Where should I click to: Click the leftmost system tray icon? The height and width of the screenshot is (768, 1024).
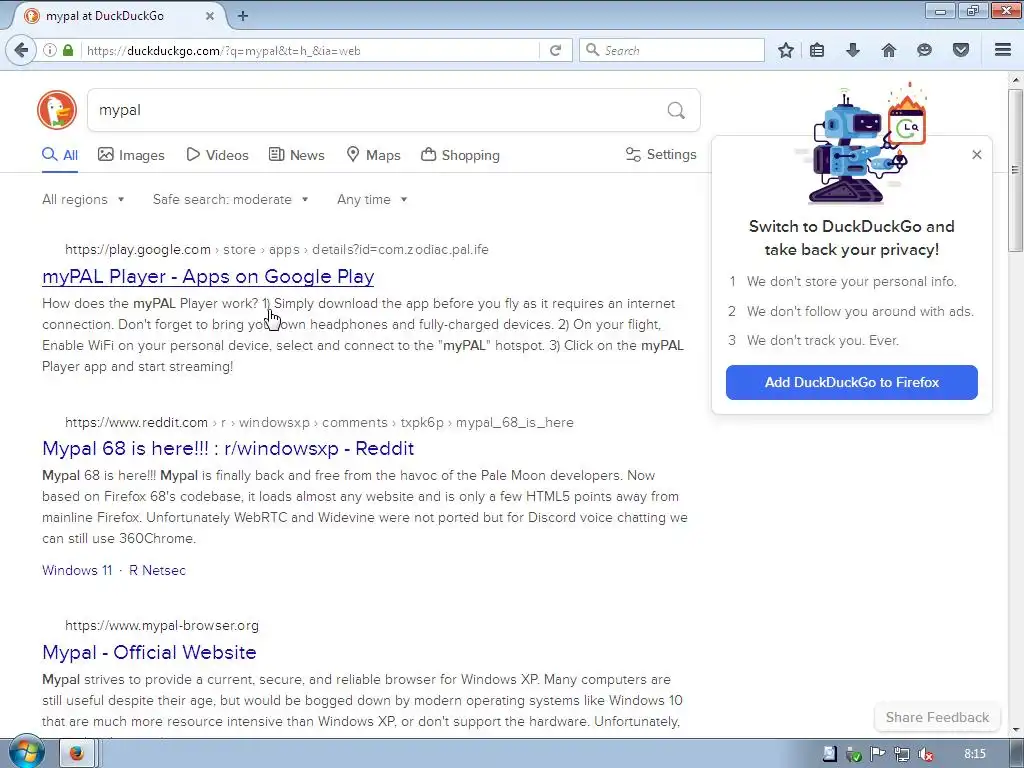[829, 754]
